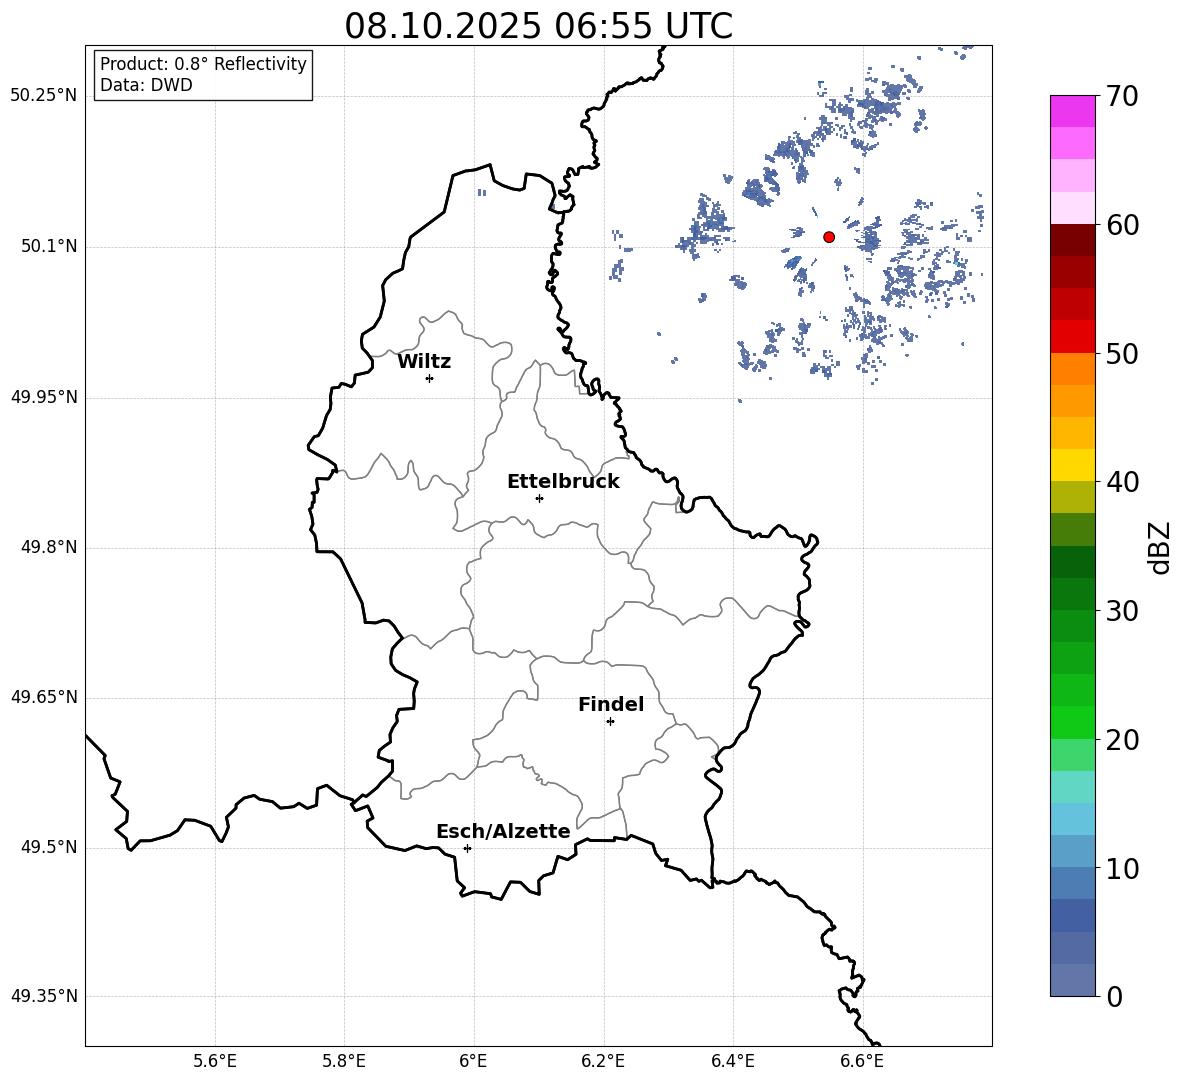This screenshot has height=1081, width=1184.
Task: Click the 49.35°N latitude label
Action: tap(44, 997)
